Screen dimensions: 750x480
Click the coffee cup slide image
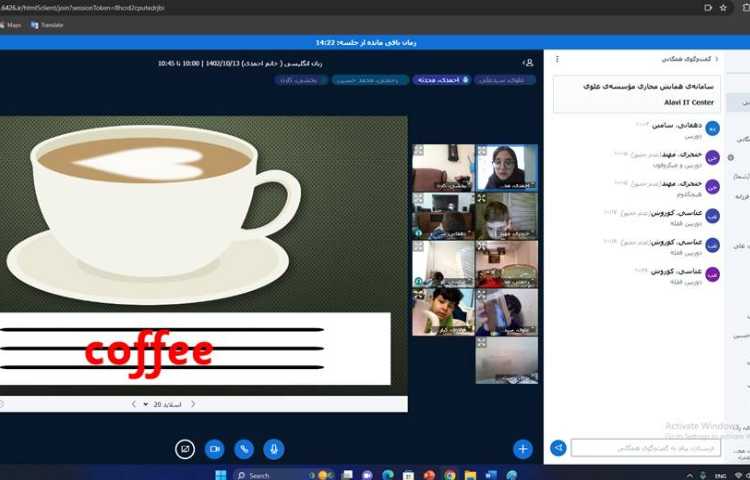(153, 215)
